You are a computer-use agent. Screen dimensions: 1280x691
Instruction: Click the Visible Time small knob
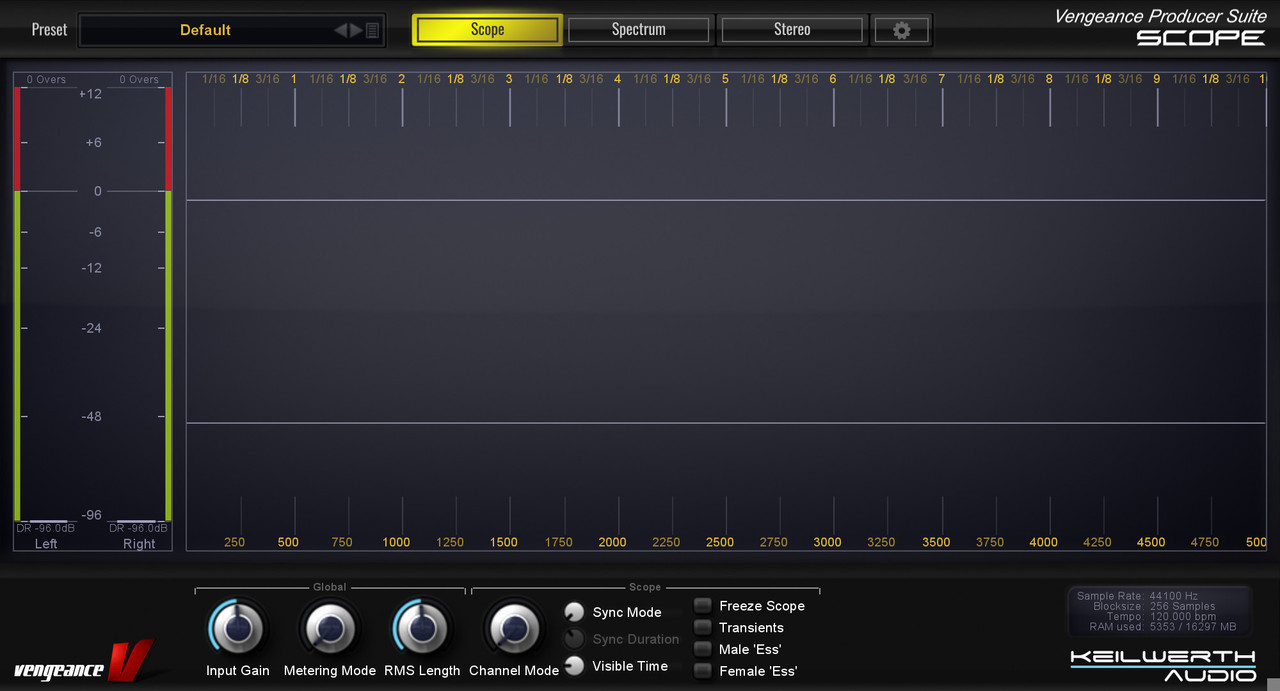pyautogui.click(x=574, y=666)
